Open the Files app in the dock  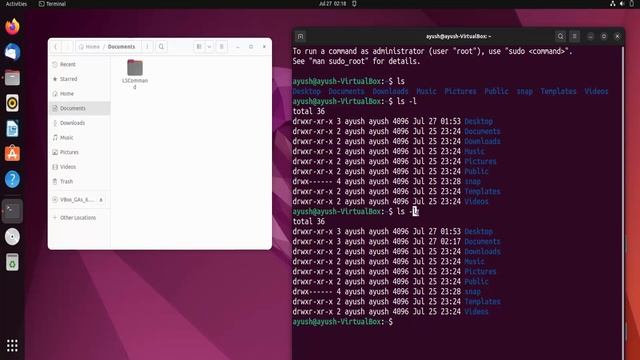click(12, 78)
